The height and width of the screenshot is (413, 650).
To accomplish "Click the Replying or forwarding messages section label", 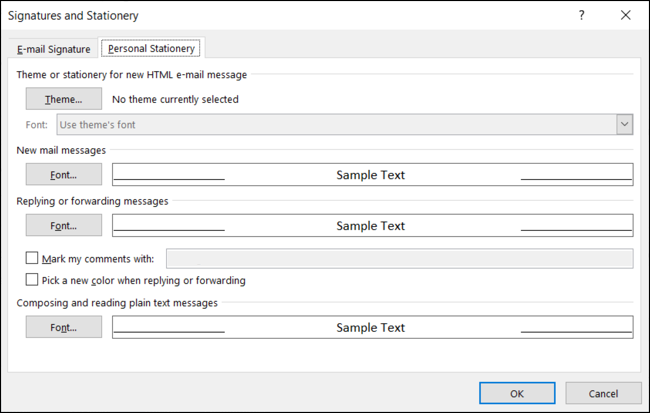I will (92, 201).
